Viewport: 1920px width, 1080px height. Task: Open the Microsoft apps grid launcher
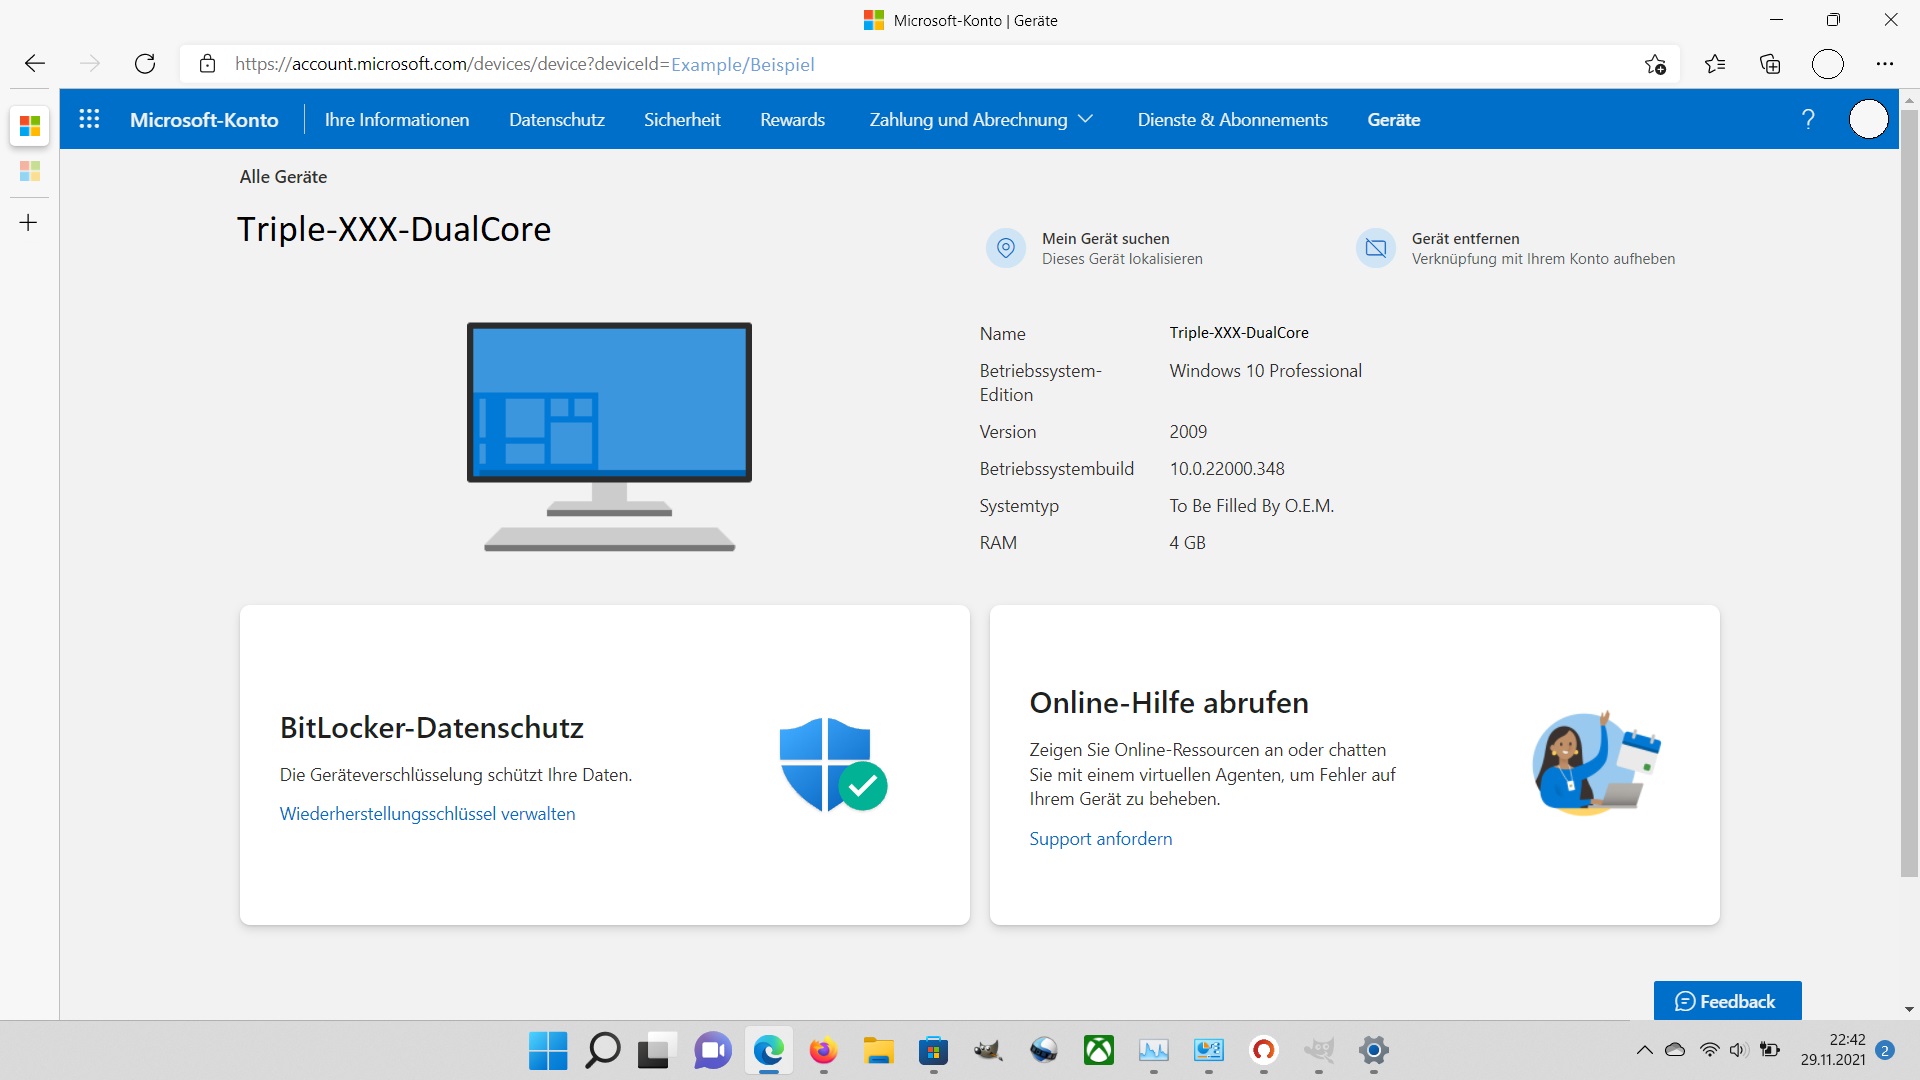click(89, 119)
